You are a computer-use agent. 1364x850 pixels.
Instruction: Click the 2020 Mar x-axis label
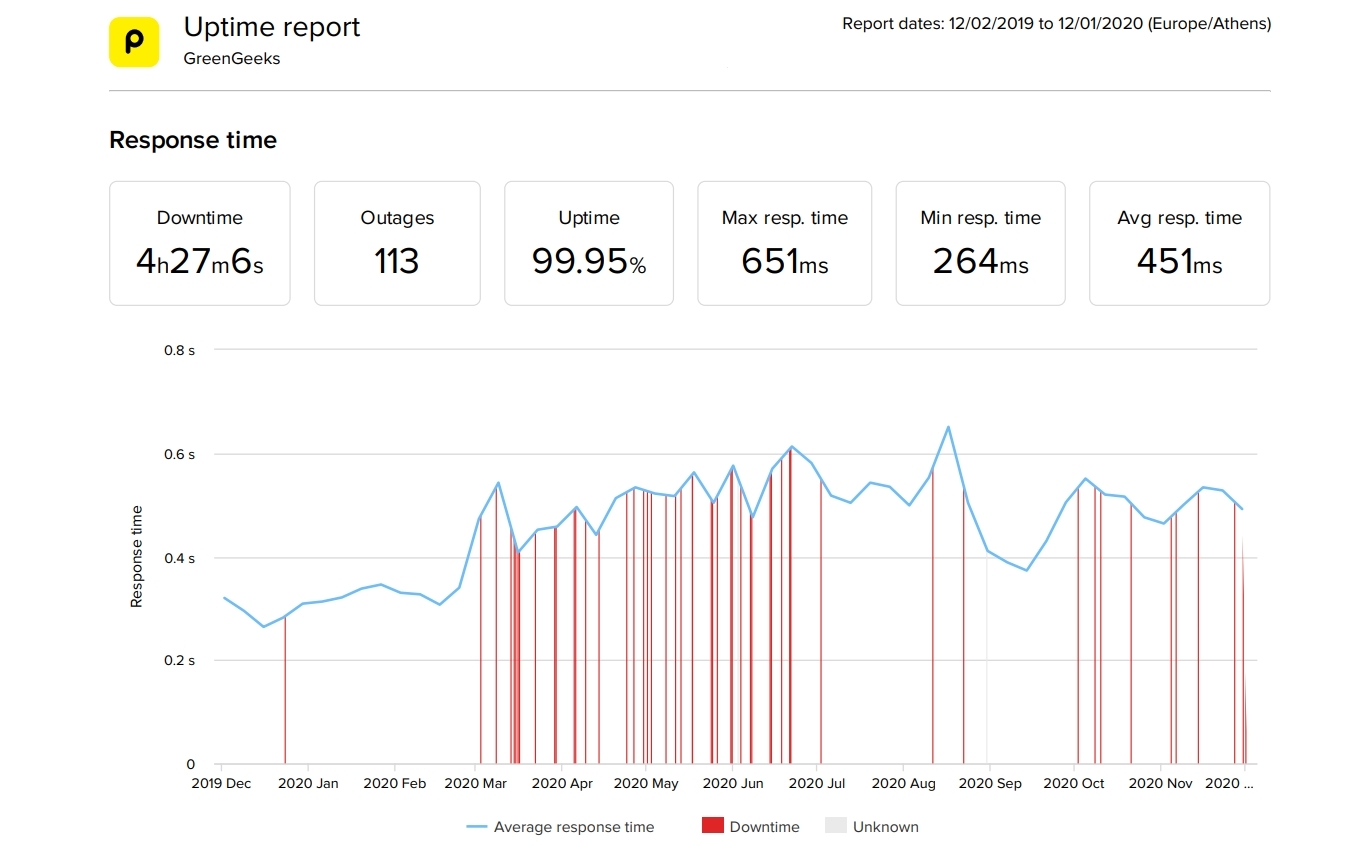(475, 784)
